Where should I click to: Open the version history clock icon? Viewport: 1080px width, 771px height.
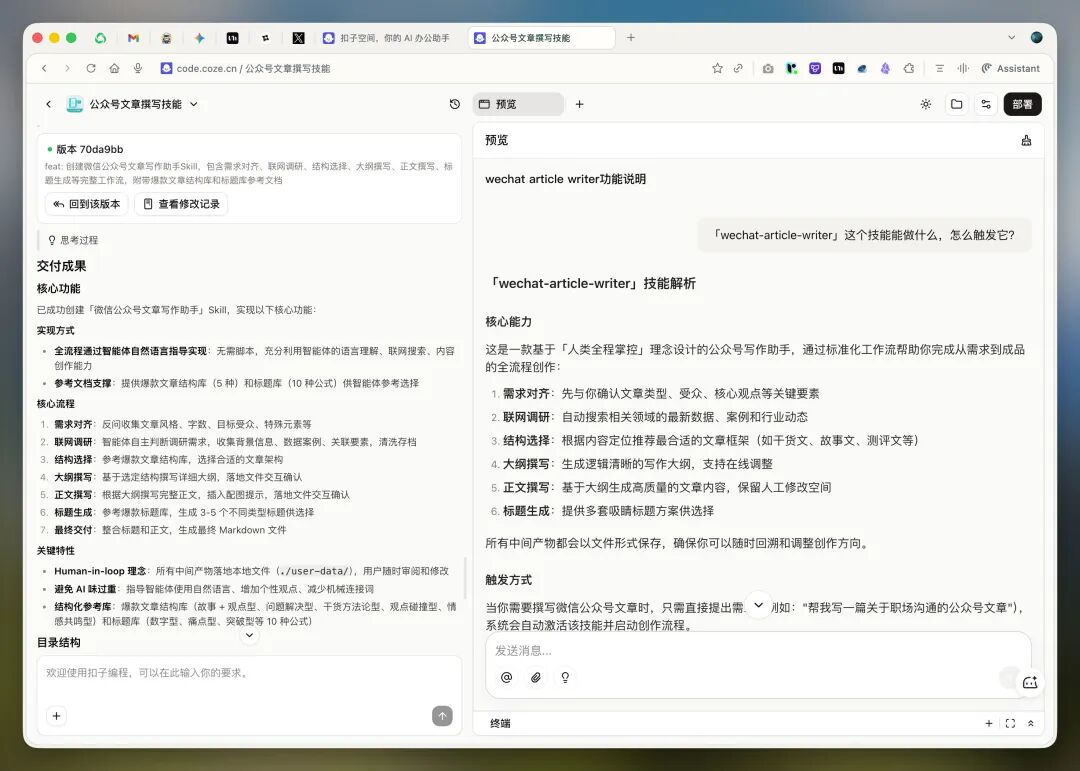[455, 104]
